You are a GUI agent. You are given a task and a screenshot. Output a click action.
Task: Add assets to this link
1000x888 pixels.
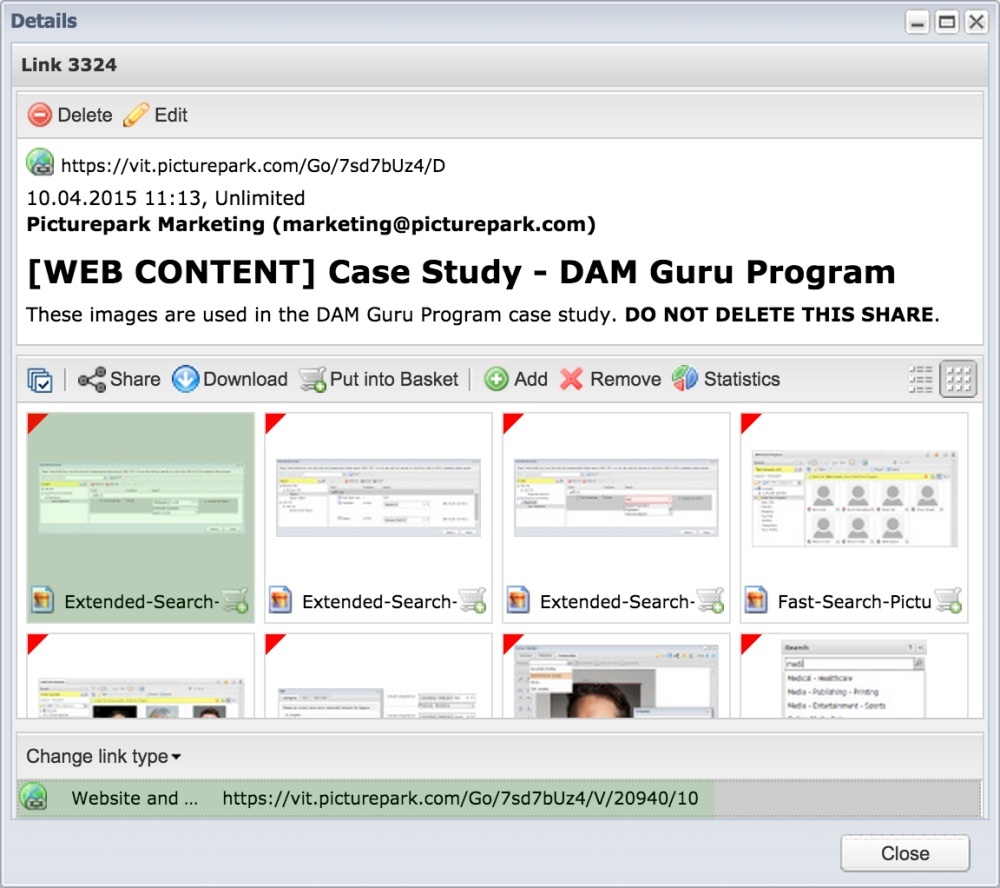coord(515,380)
